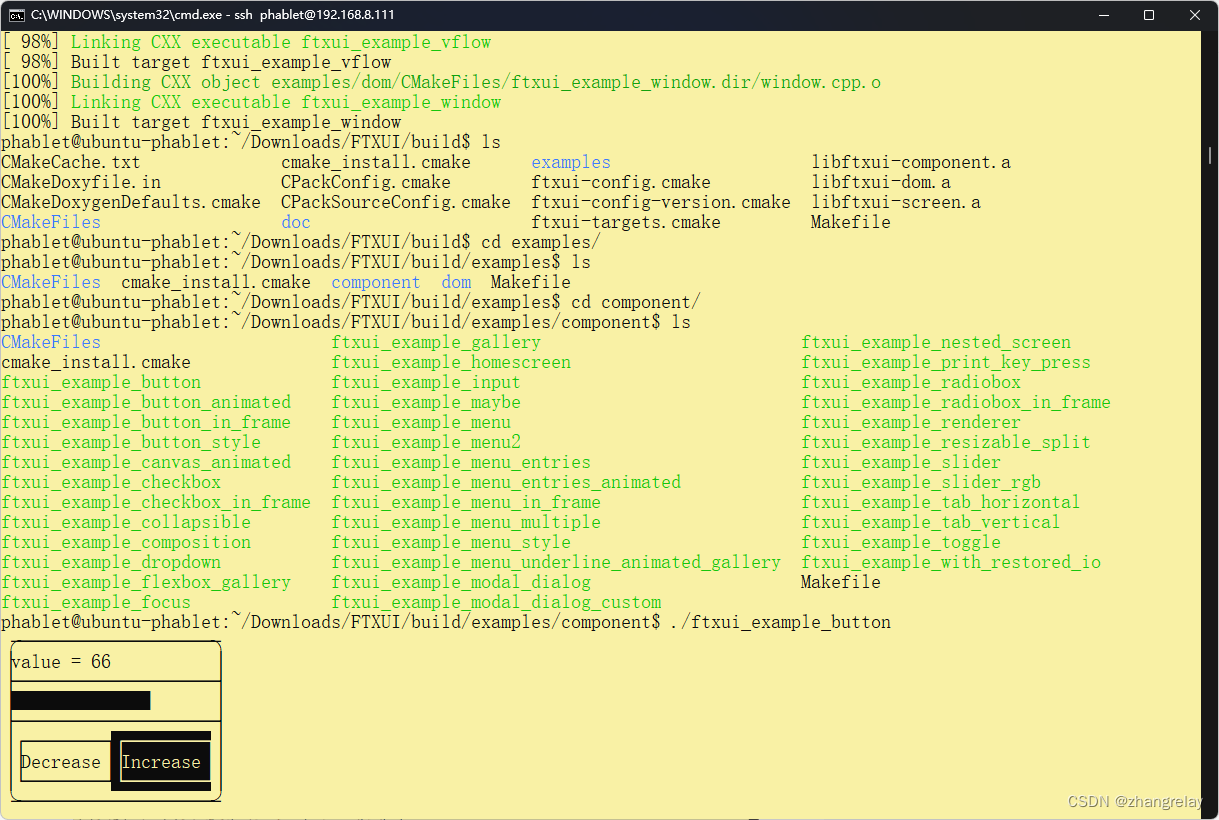Click 'ftxui_example_slider' file name
Image resolution: width=1219 pixels, height=820 pixels.
(x=901, y=462)
